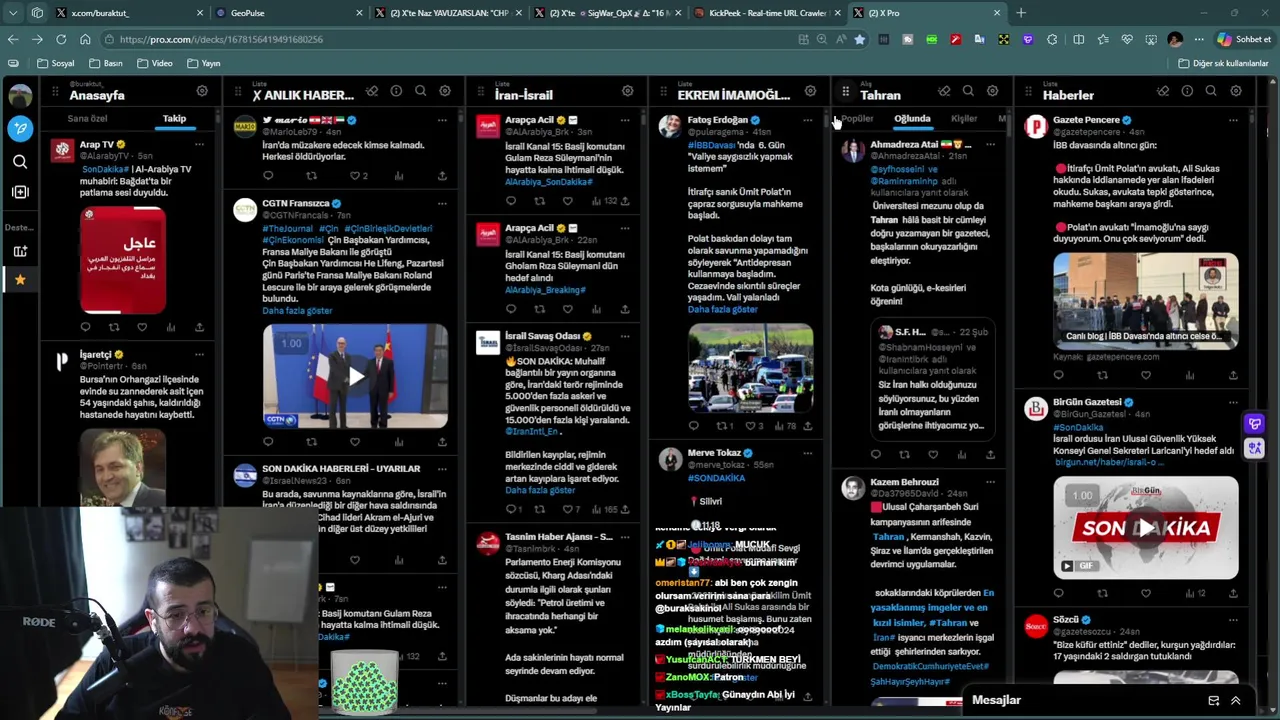
Task: Select the Kişiler tab in Tahran column
Action: point(964,119)
